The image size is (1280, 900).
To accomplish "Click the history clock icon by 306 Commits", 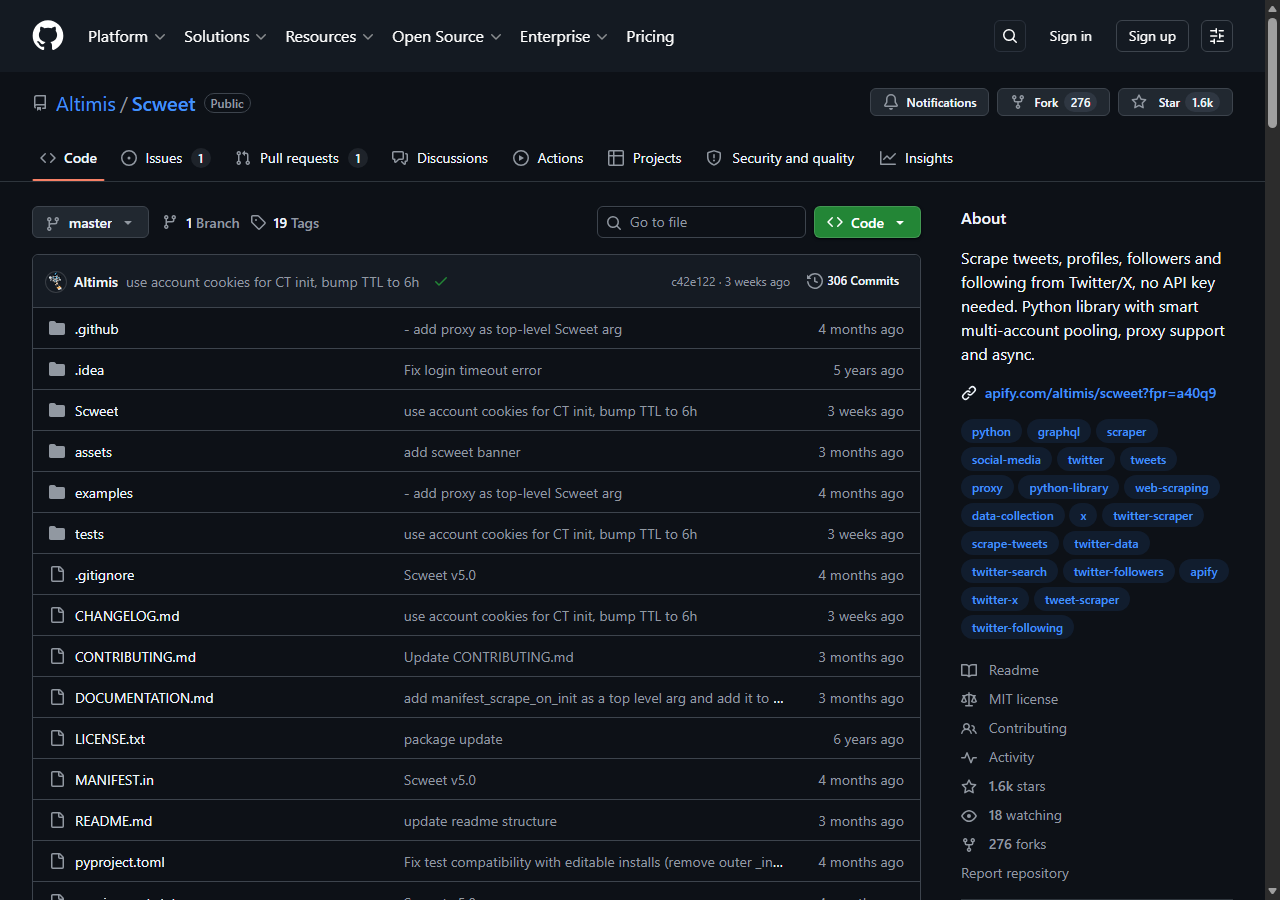I will pos(815,281).
